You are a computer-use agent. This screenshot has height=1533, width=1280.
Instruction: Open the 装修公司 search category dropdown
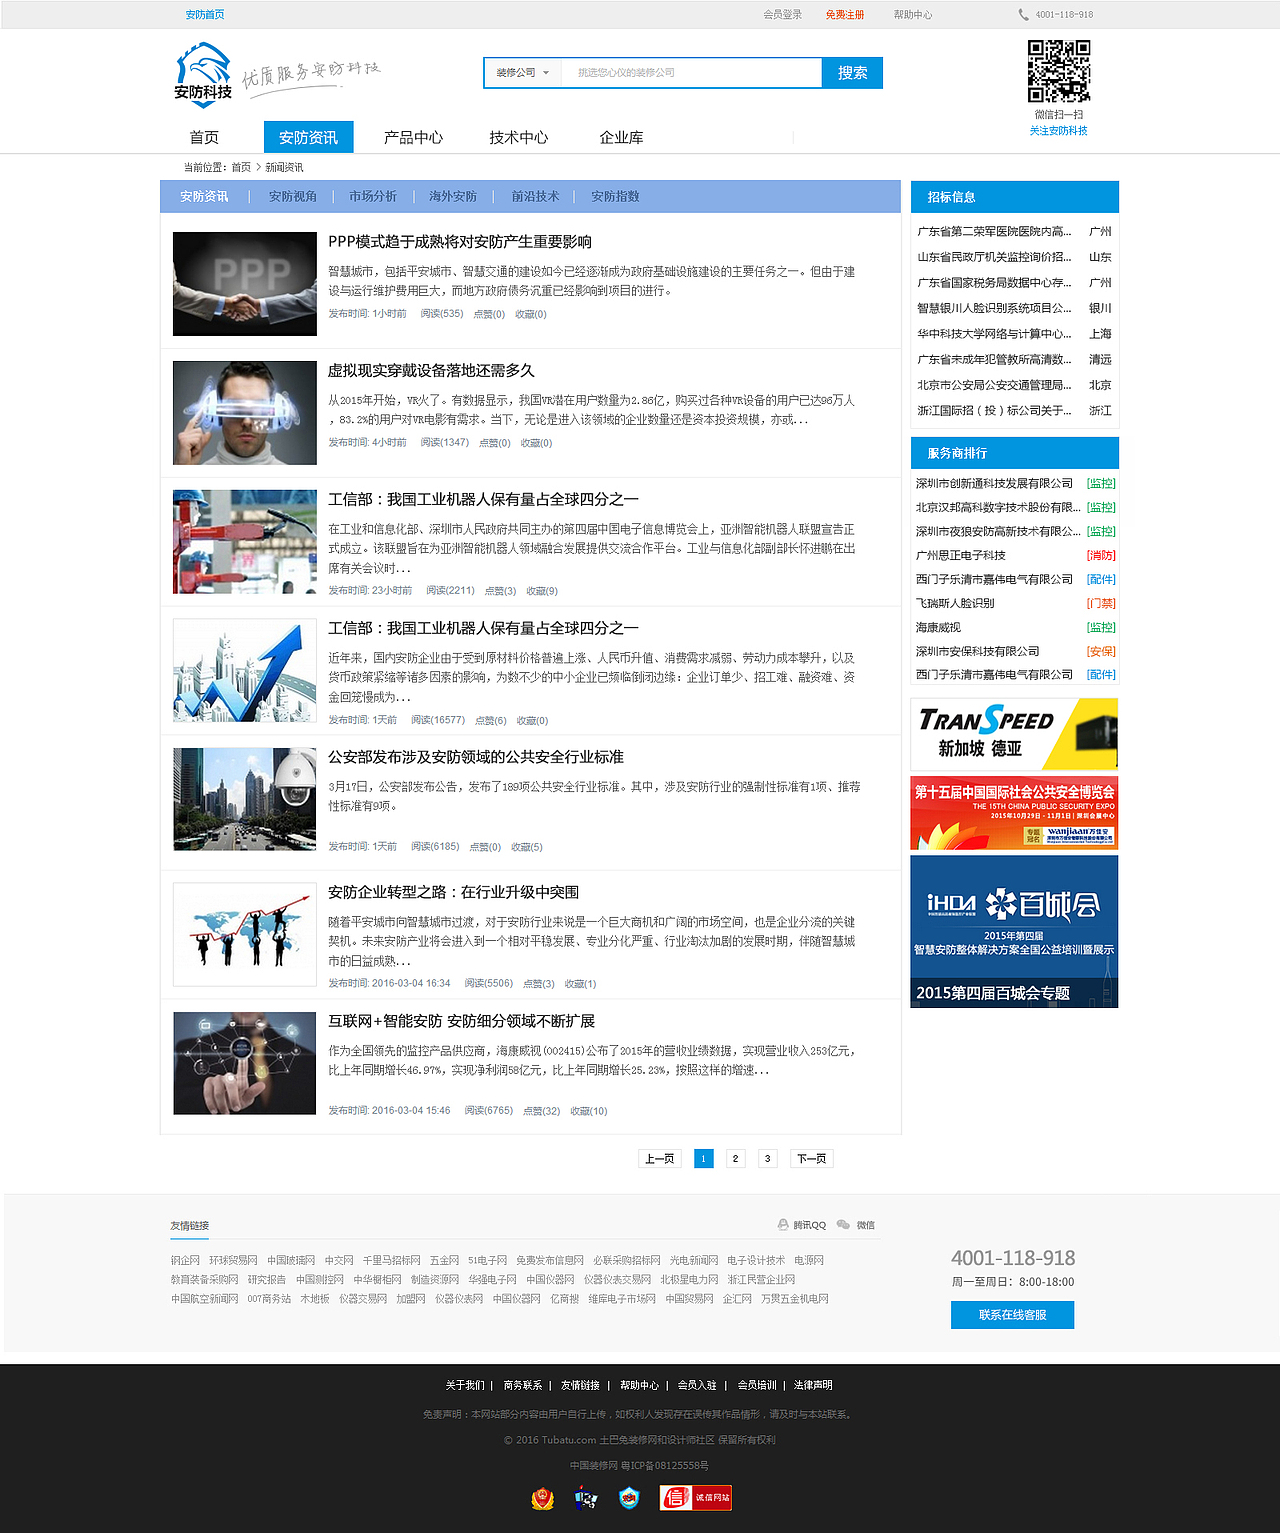click(521, 72)
